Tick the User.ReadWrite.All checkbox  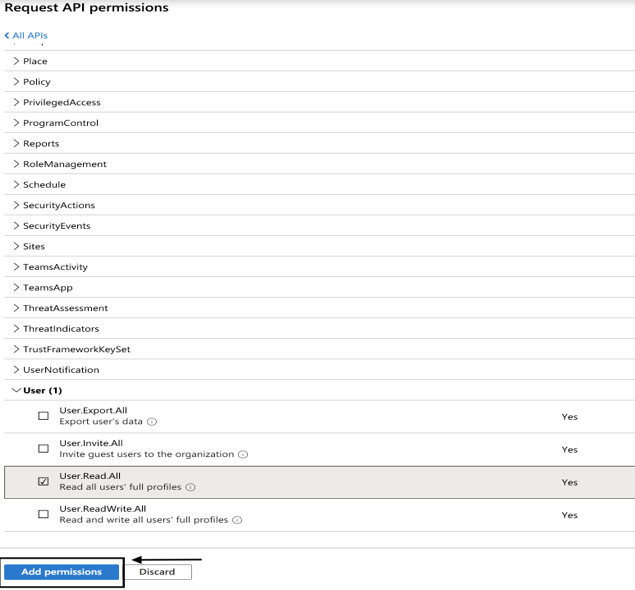[x=43, y=514]
